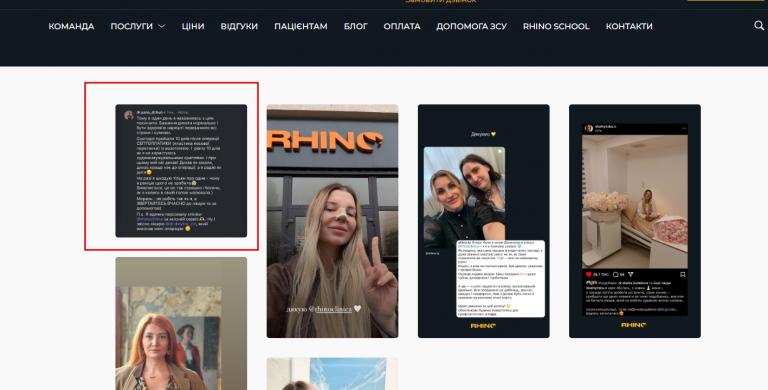Click the bookmark icon in Instagram card

682,274
